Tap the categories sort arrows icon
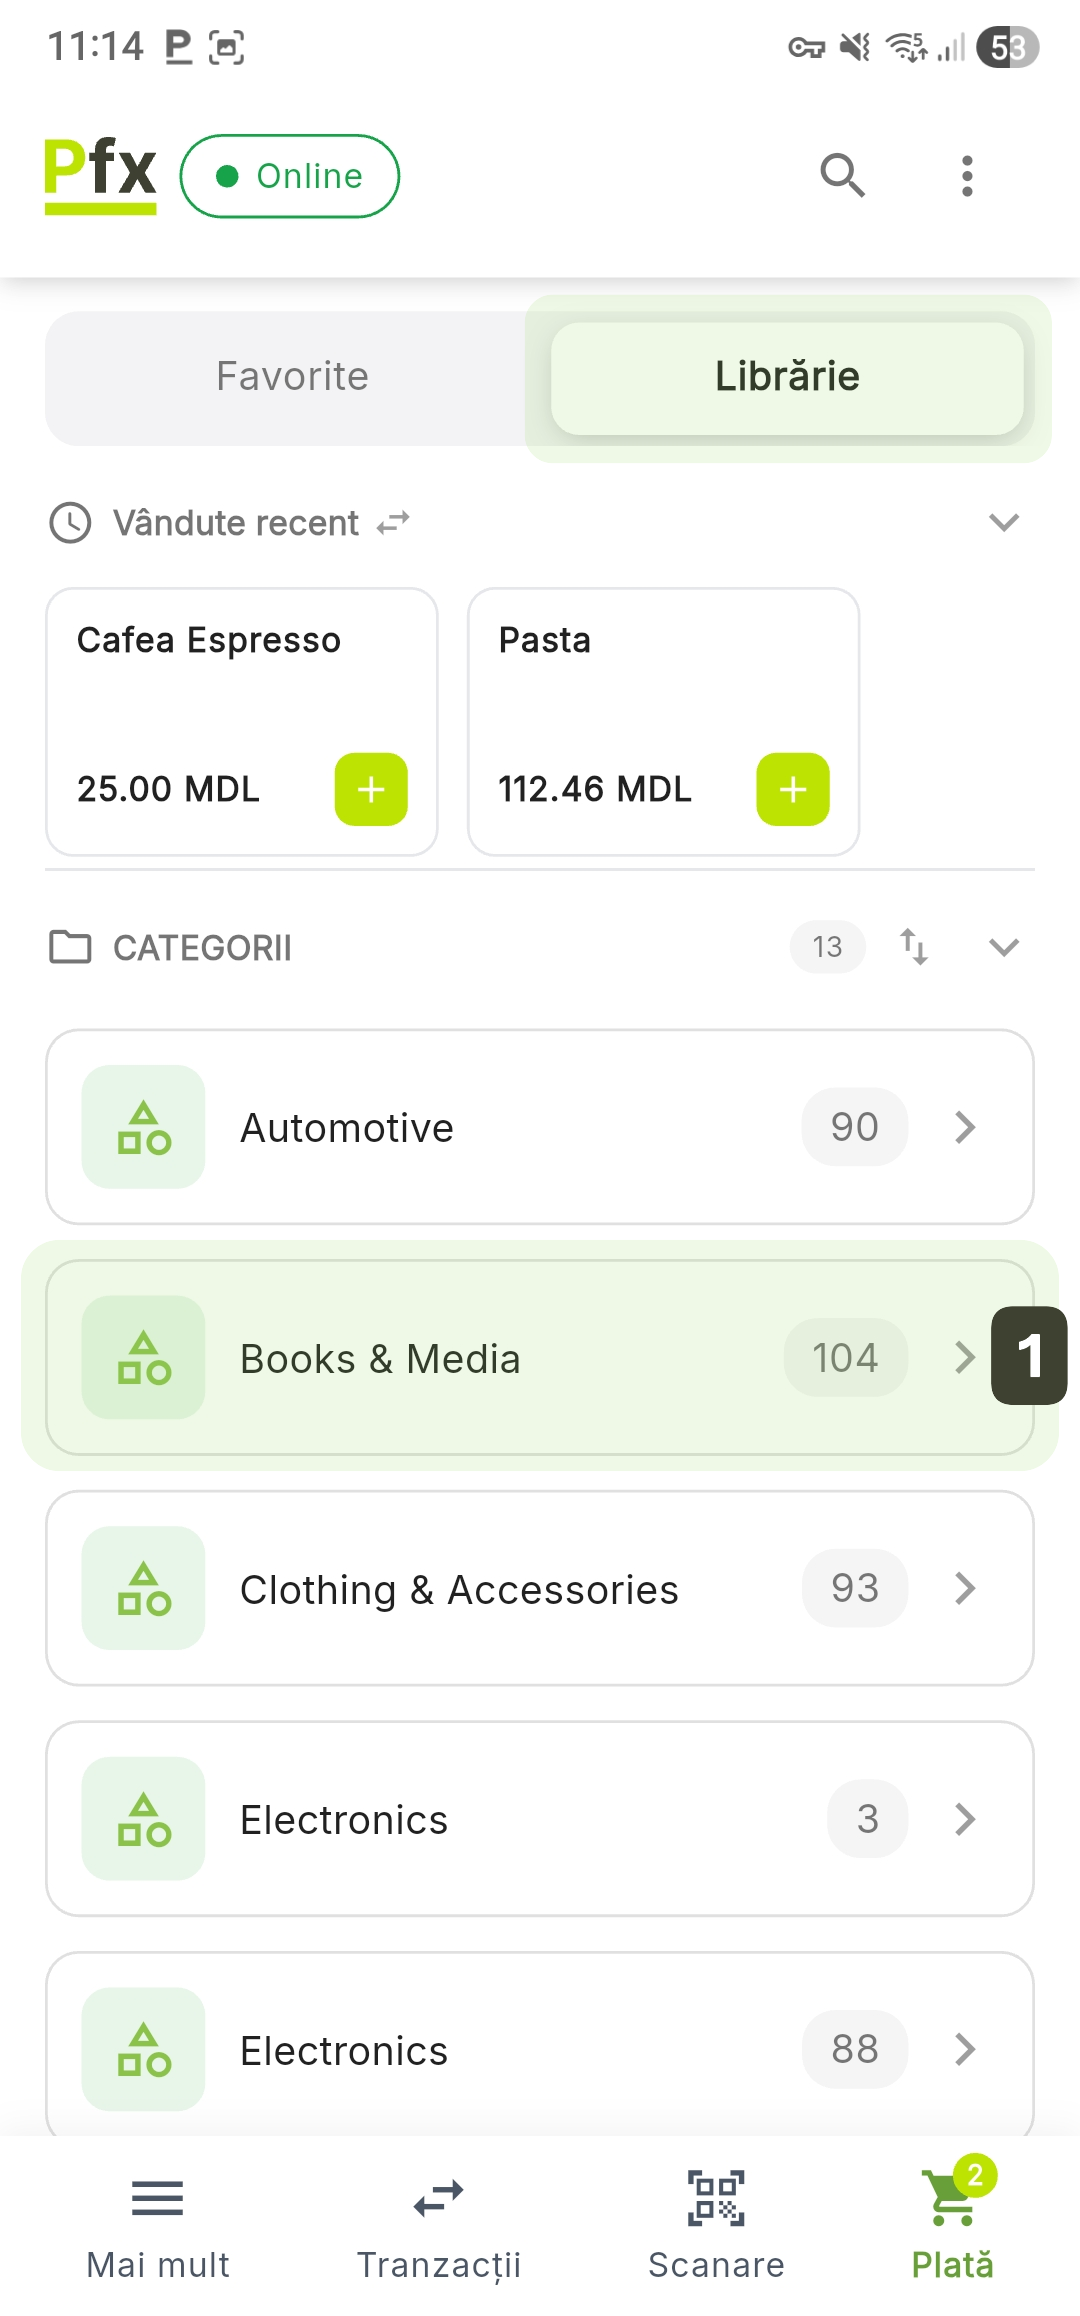 click(914, 946)
